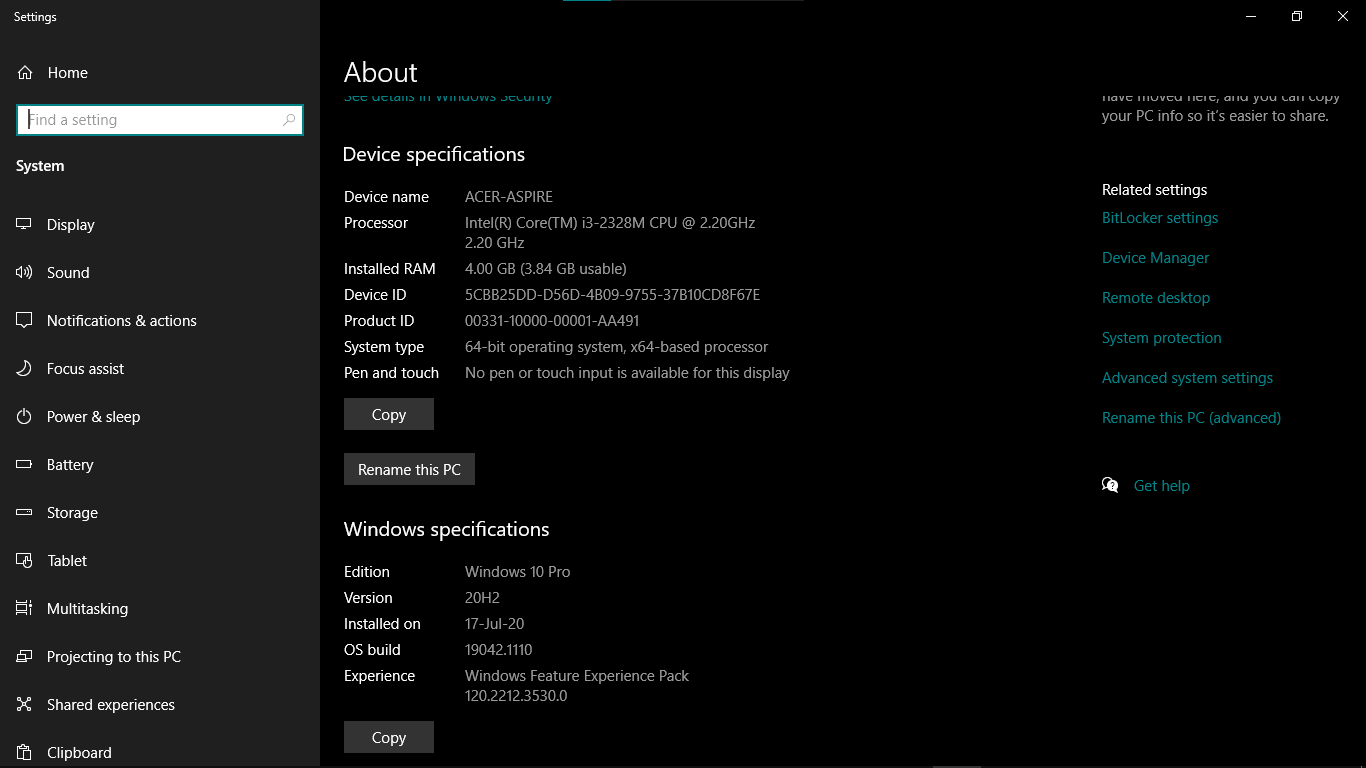Click the installed on date 17-Jul-20
The image size is (1366, 768).
(494, 624)
